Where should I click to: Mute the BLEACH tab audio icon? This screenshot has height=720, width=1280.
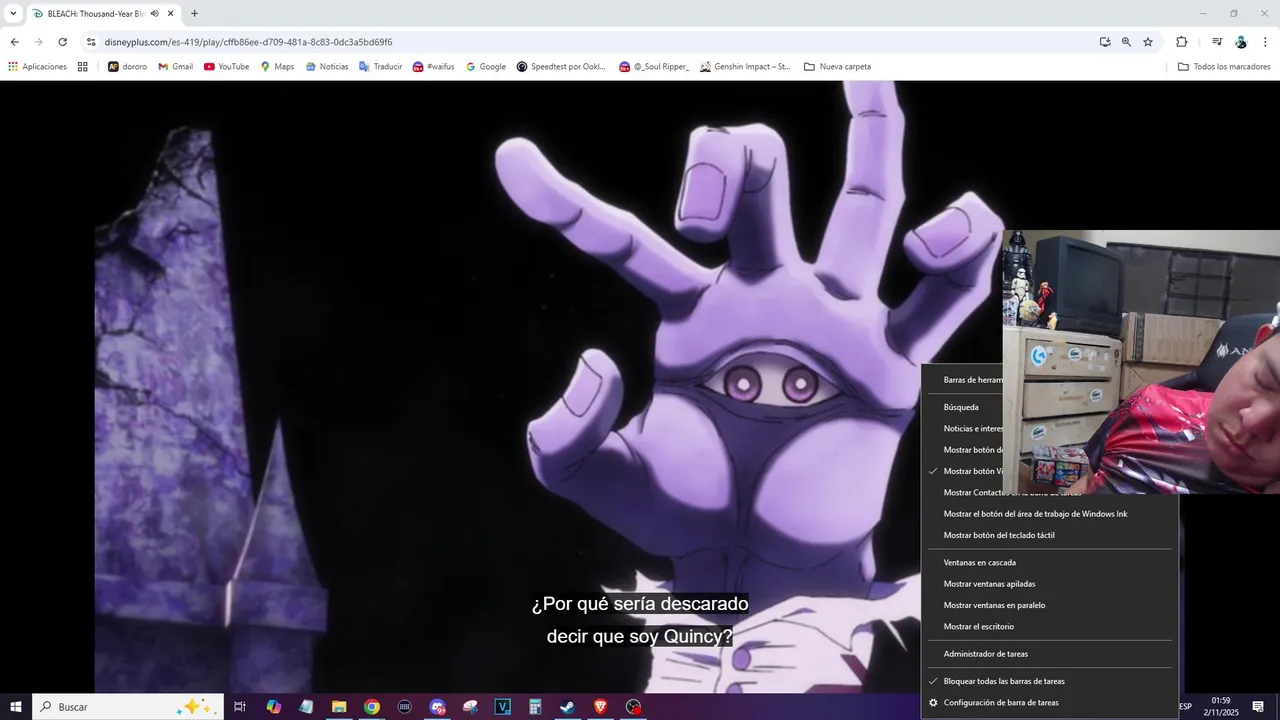click(x=155, y=14)
